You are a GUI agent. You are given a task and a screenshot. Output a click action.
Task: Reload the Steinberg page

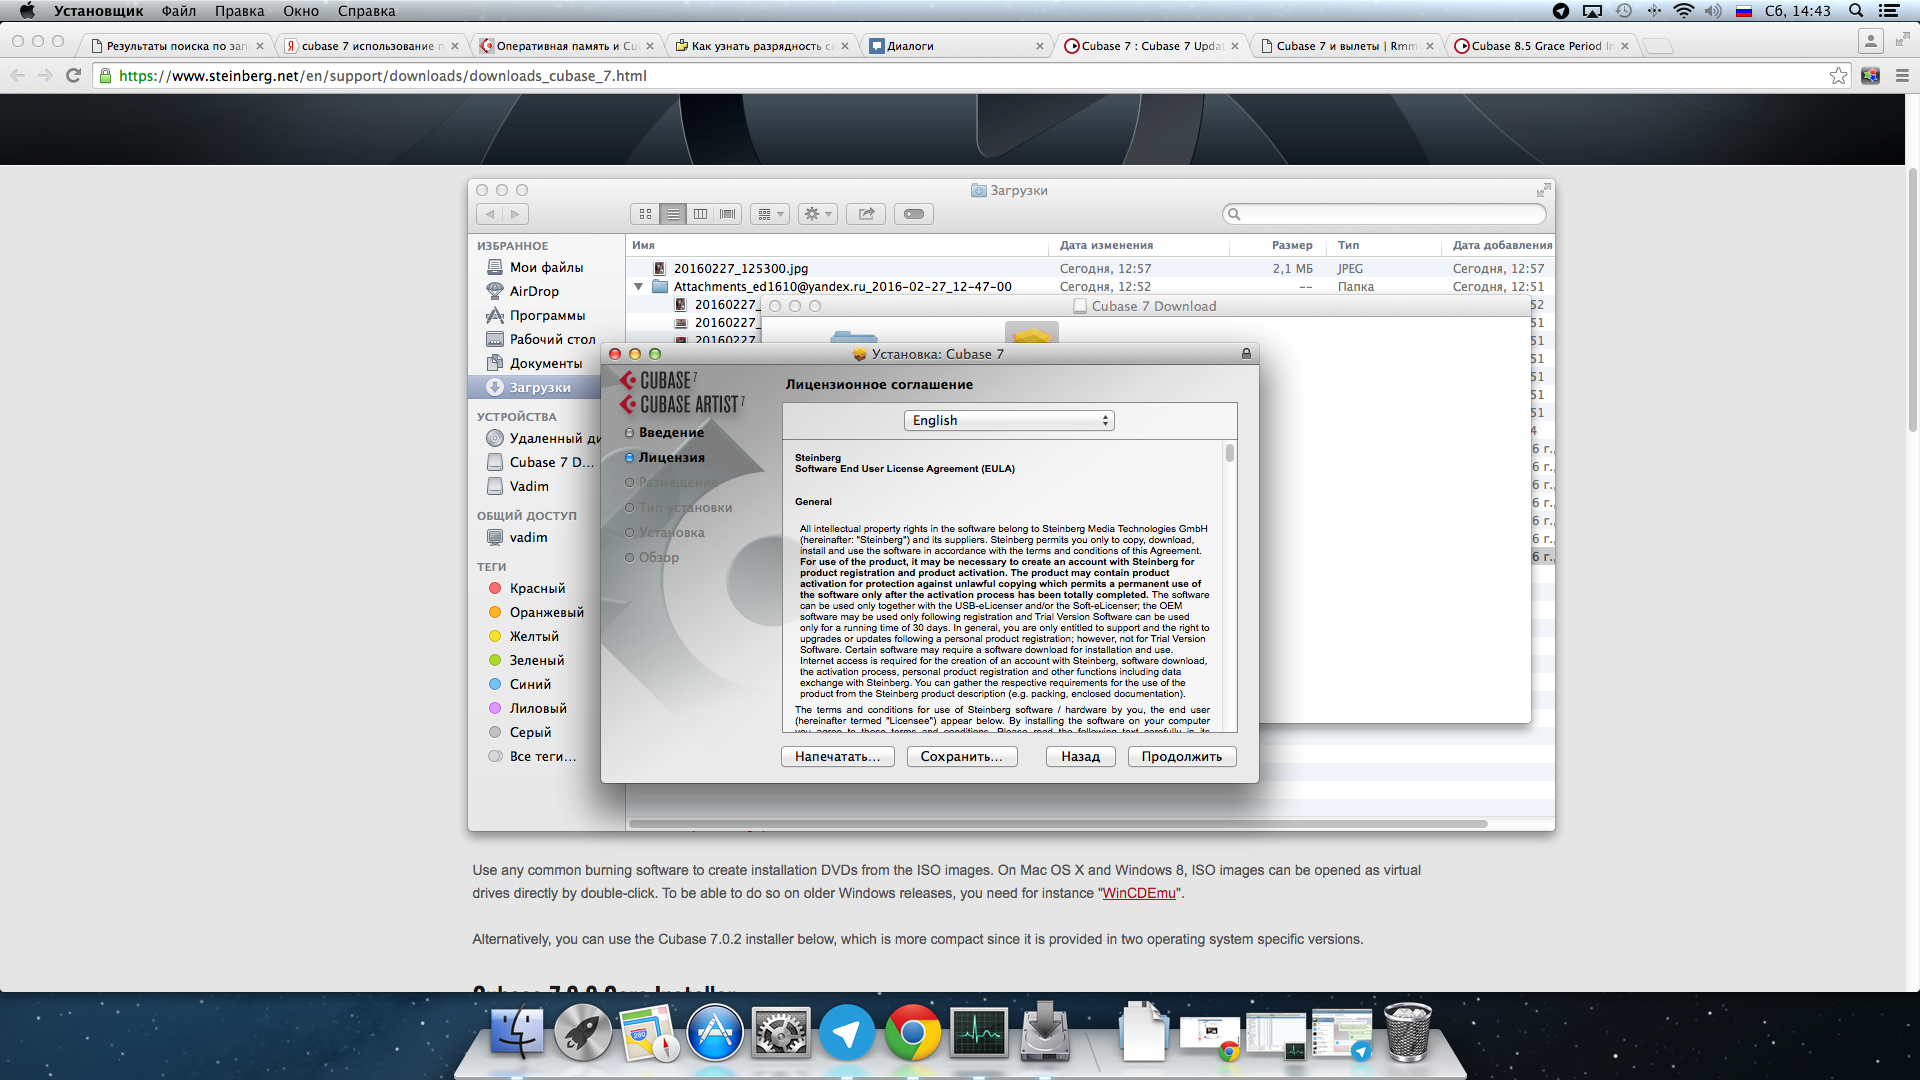(x=73, y=76)
